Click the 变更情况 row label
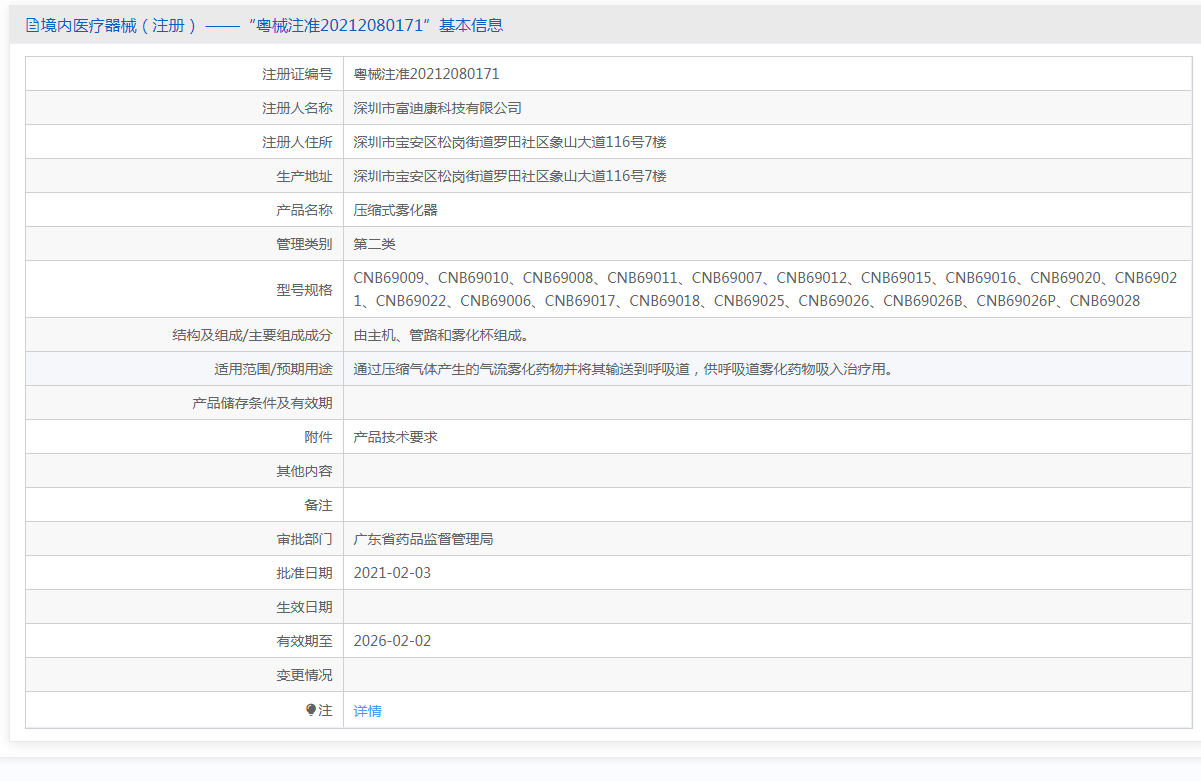Viewport: 1201px width, 781px height. tap(304, 675)
